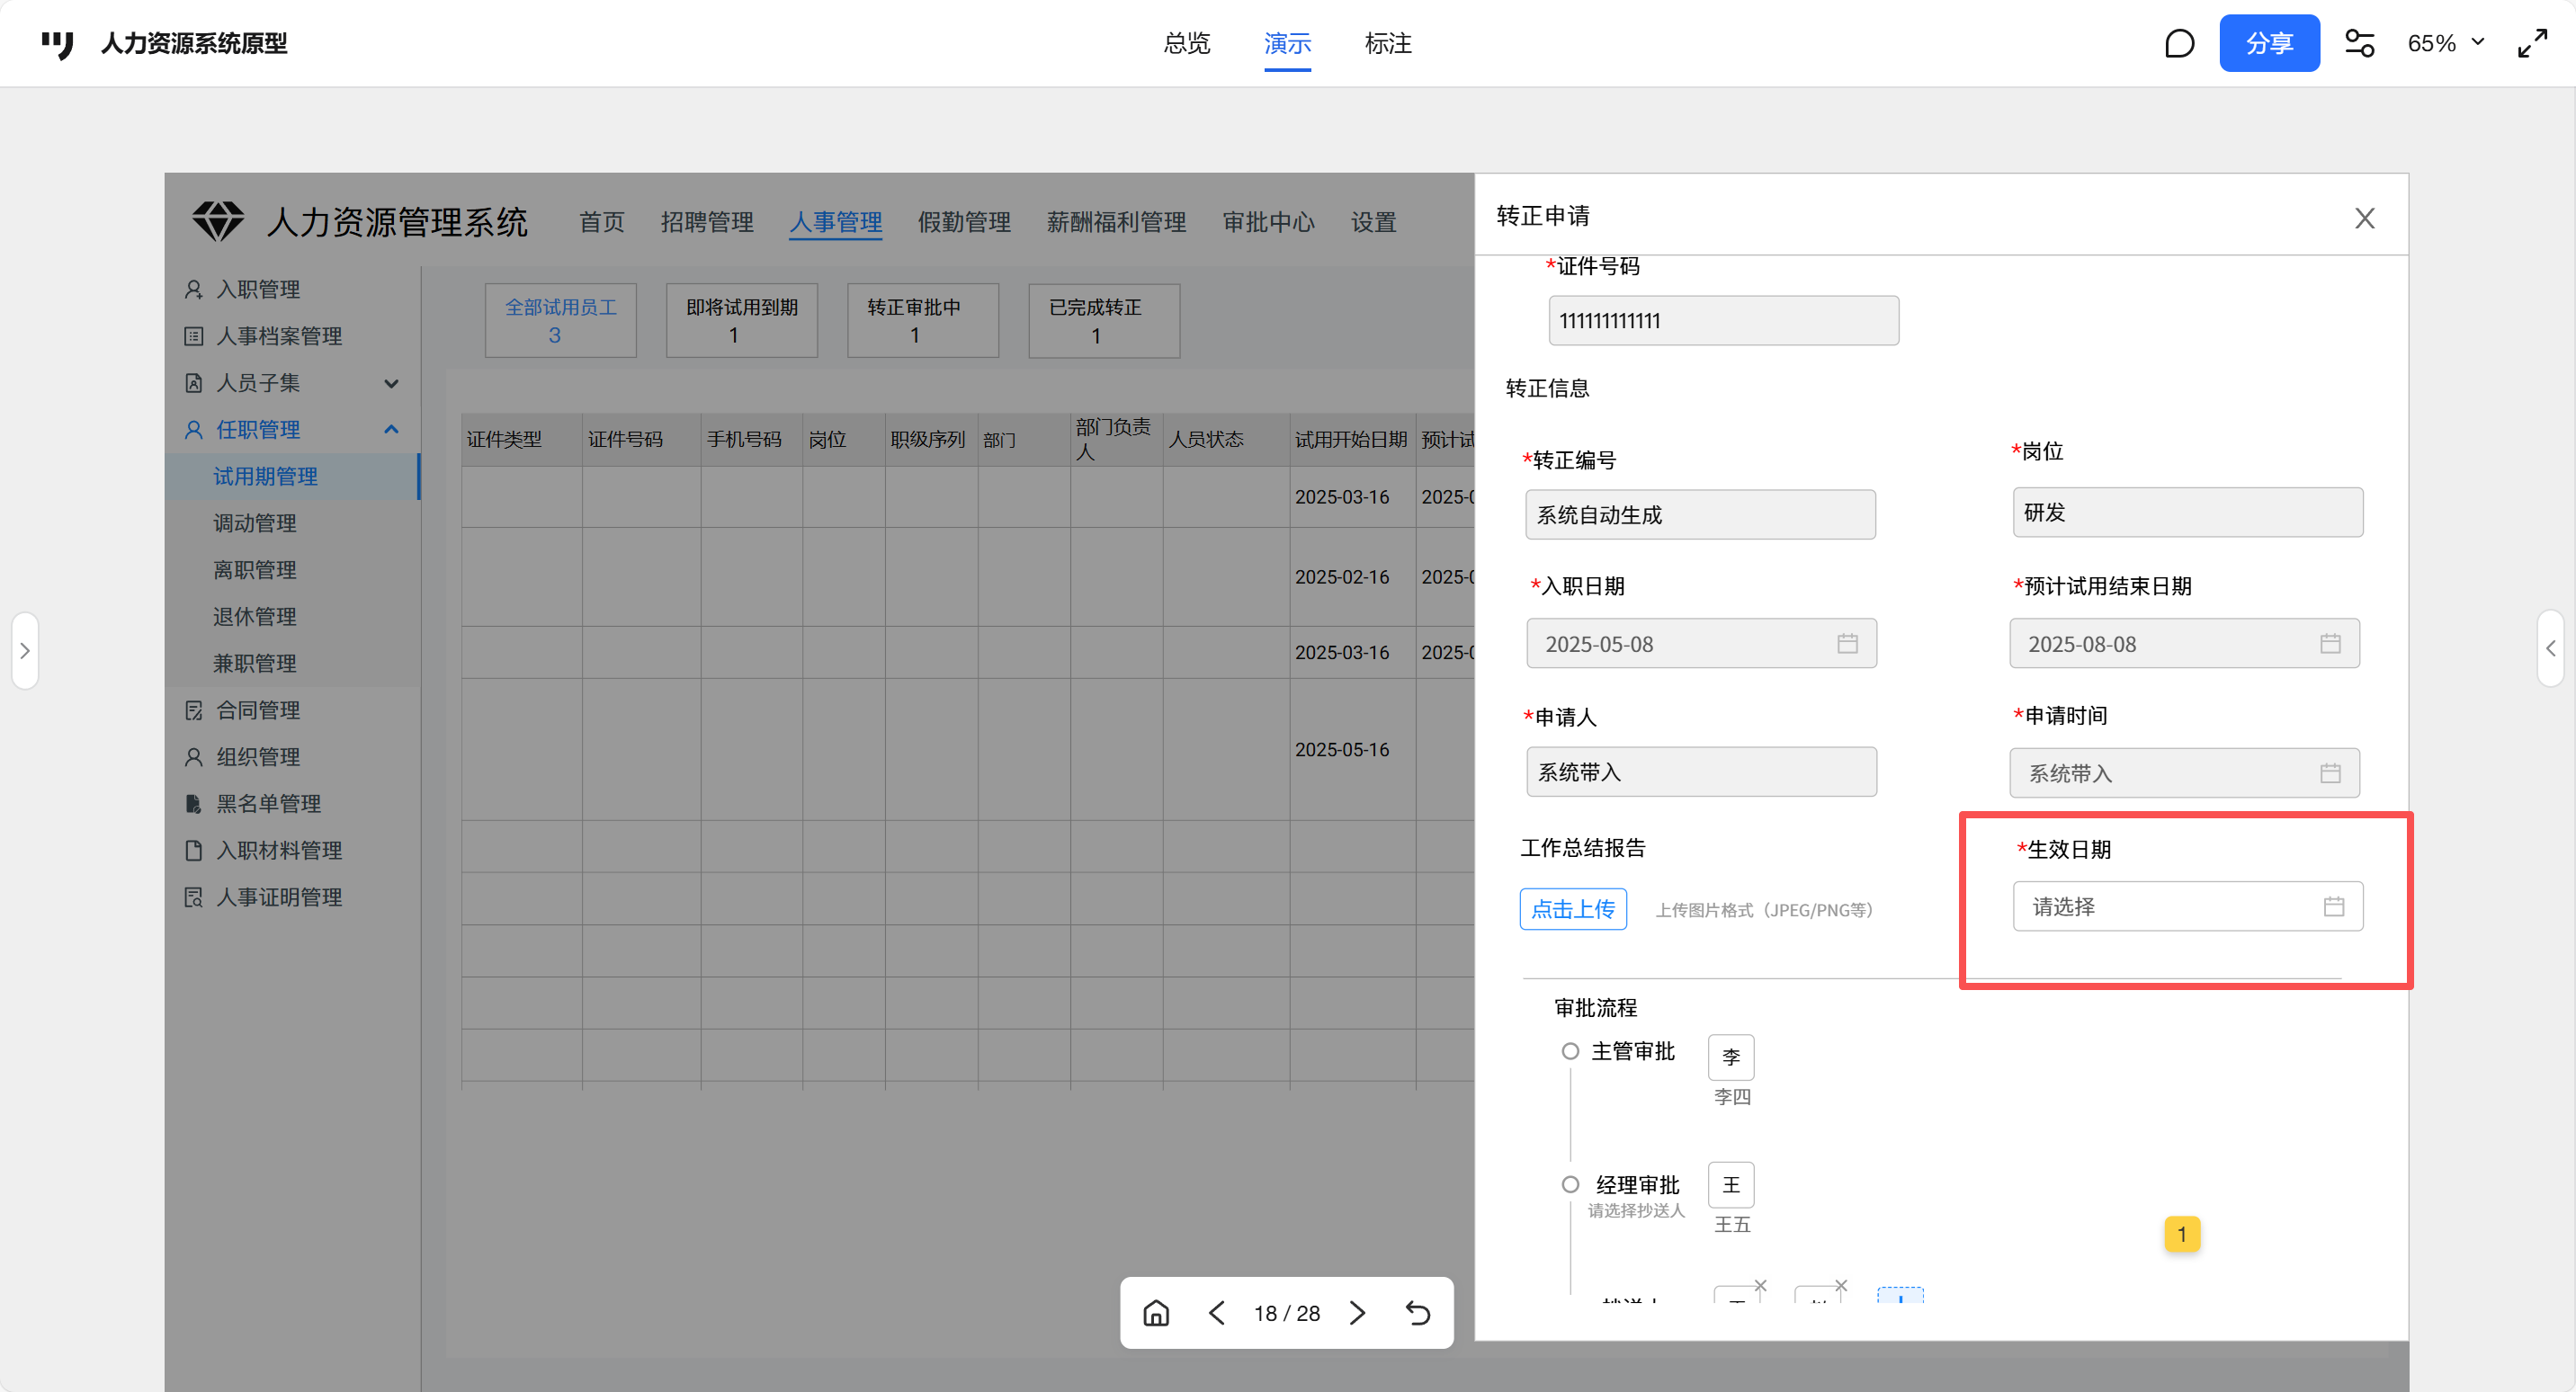
Task: Enter fullscreen with the expand arrows icon
Action: (x=2532, y=43)
